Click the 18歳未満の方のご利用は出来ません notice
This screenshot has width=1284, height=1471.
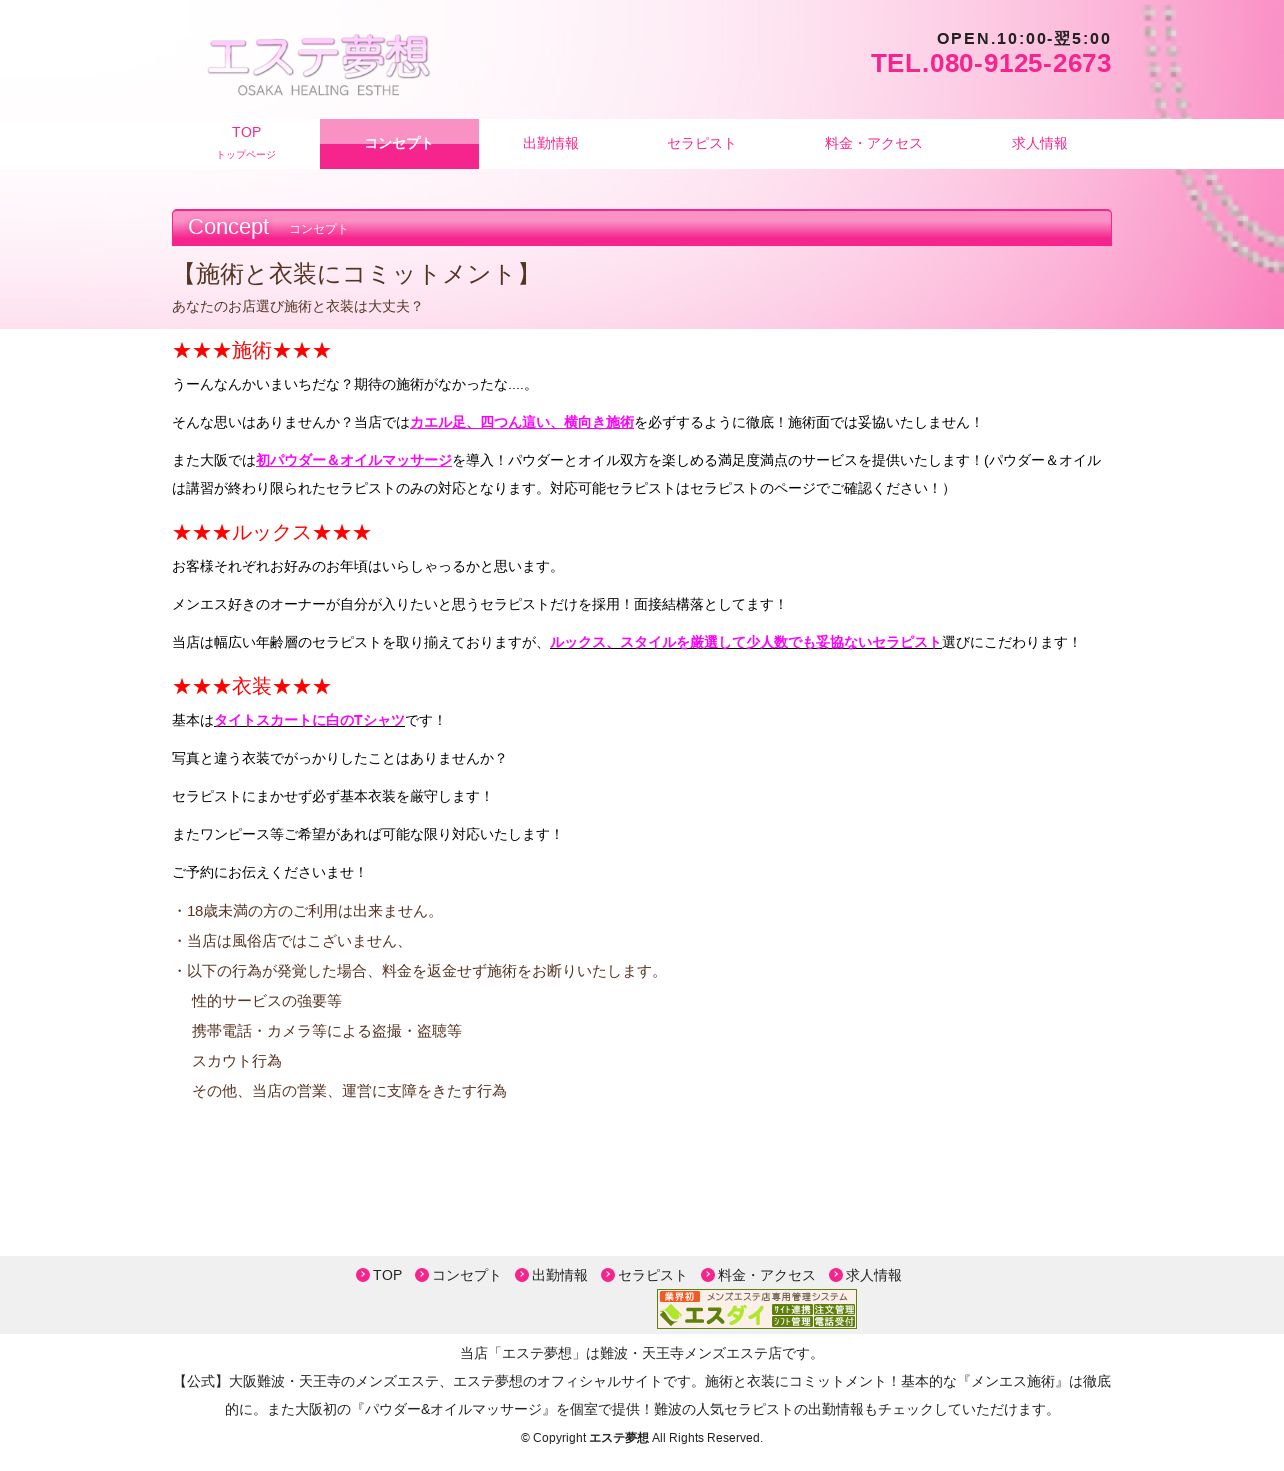coord(307,911)
